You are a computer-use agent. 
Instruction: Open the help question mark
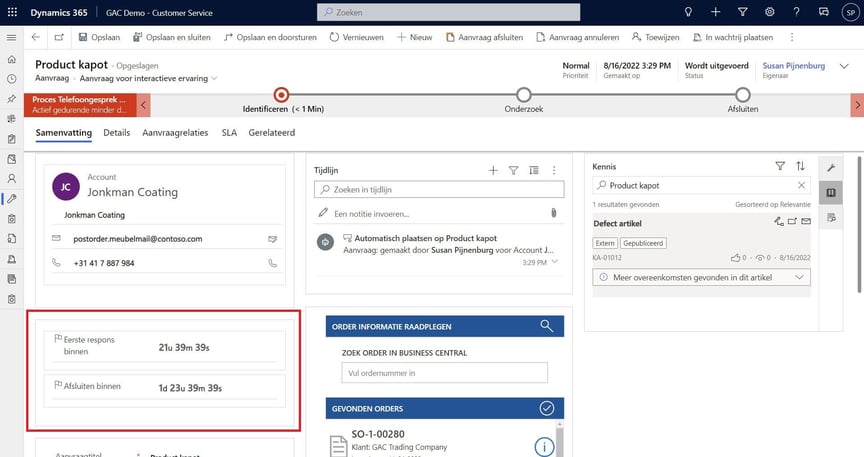[796, 12]
